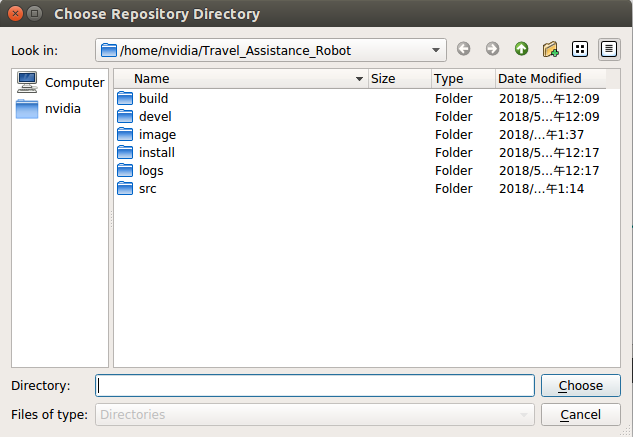The height and width of the screenshot is (437, 633).
Task: Cancel the directory selection dialog
Action: click(580, 414)
